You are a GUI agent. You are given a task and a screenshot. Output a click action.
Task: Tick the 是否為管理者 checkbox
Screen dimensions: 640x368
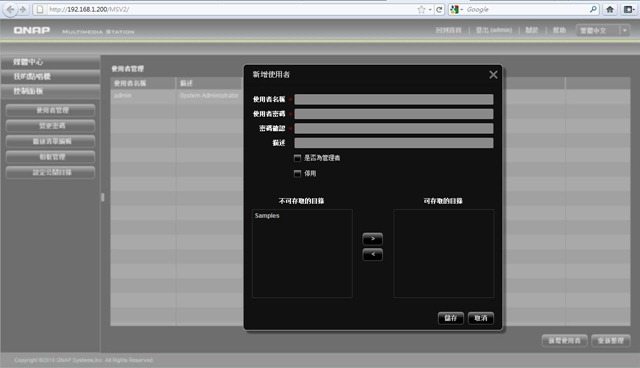point(297,158)
